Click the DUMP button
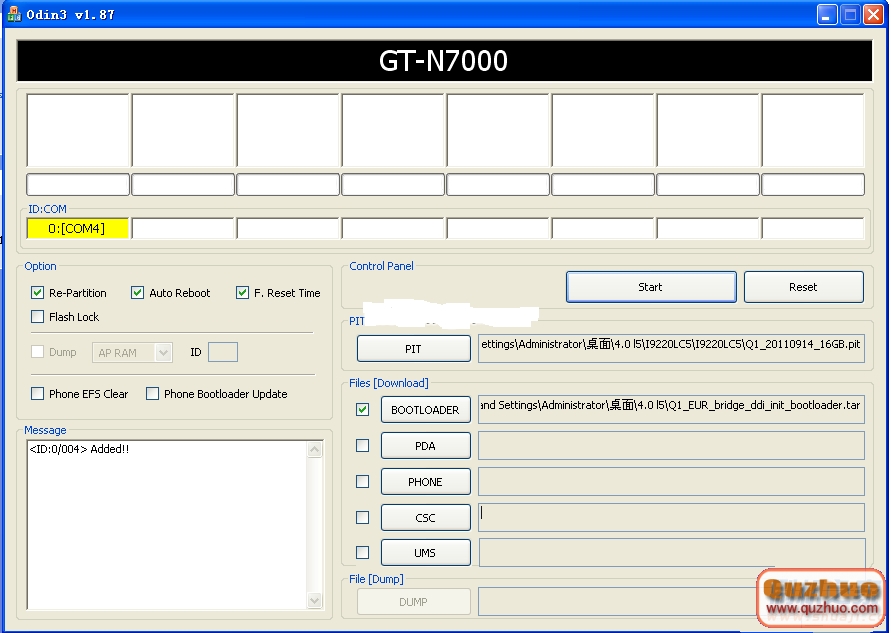 (x=414, y=602)
